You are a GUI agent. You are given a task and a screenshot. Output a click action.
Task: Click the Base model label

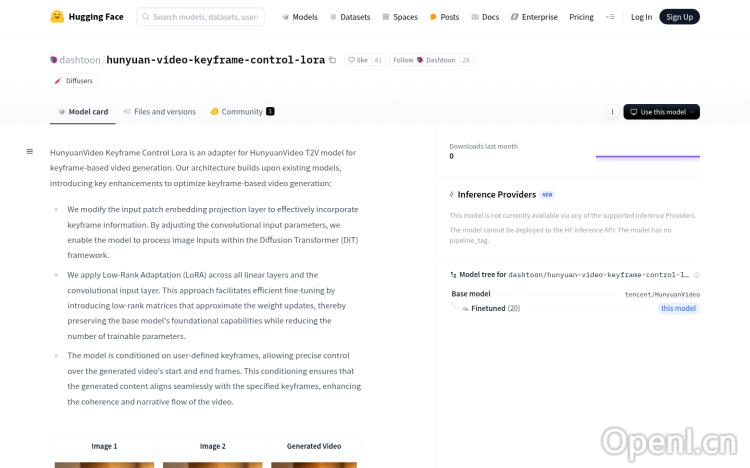471,294
